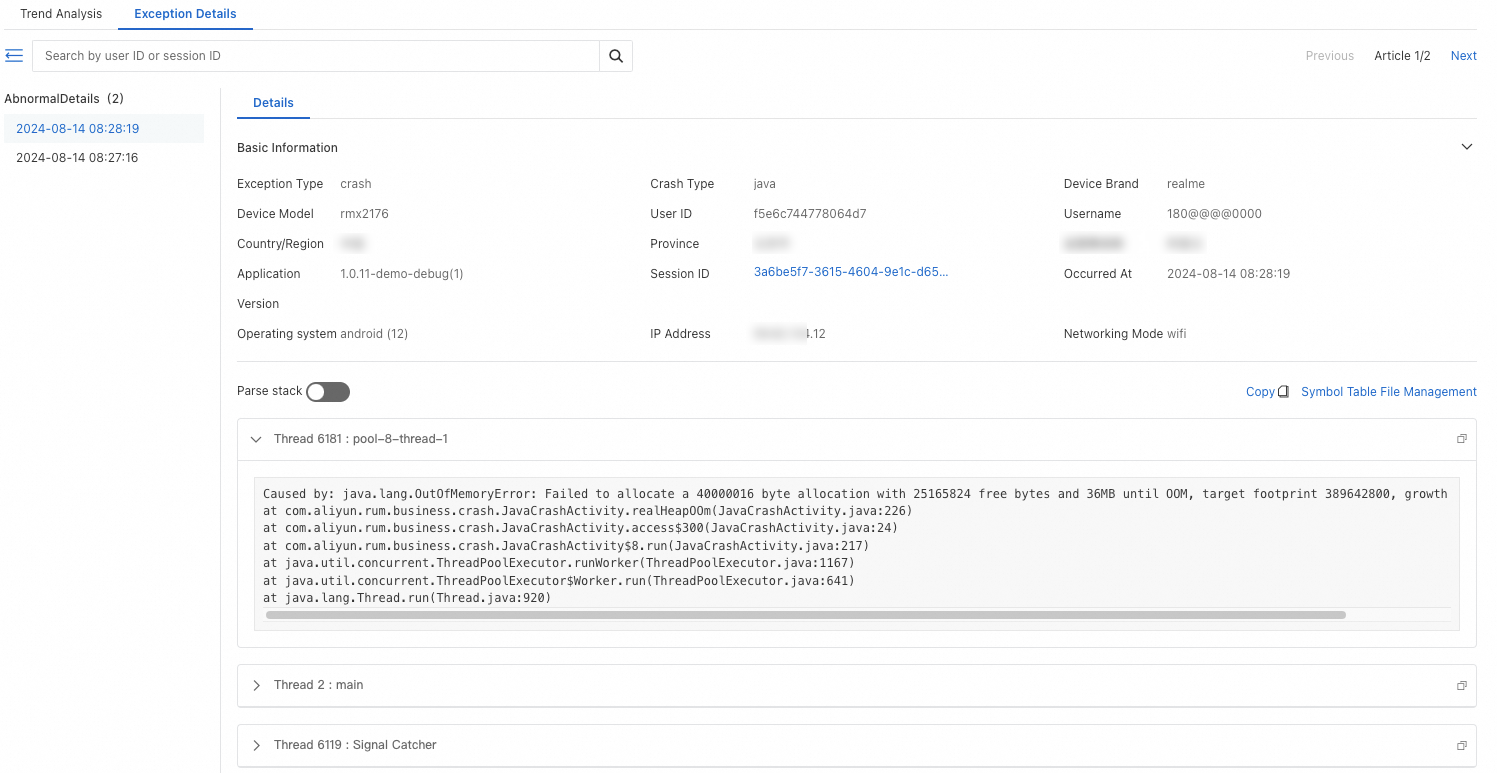Click the java.lang.Thread.run stack frame

click(407, 598)
